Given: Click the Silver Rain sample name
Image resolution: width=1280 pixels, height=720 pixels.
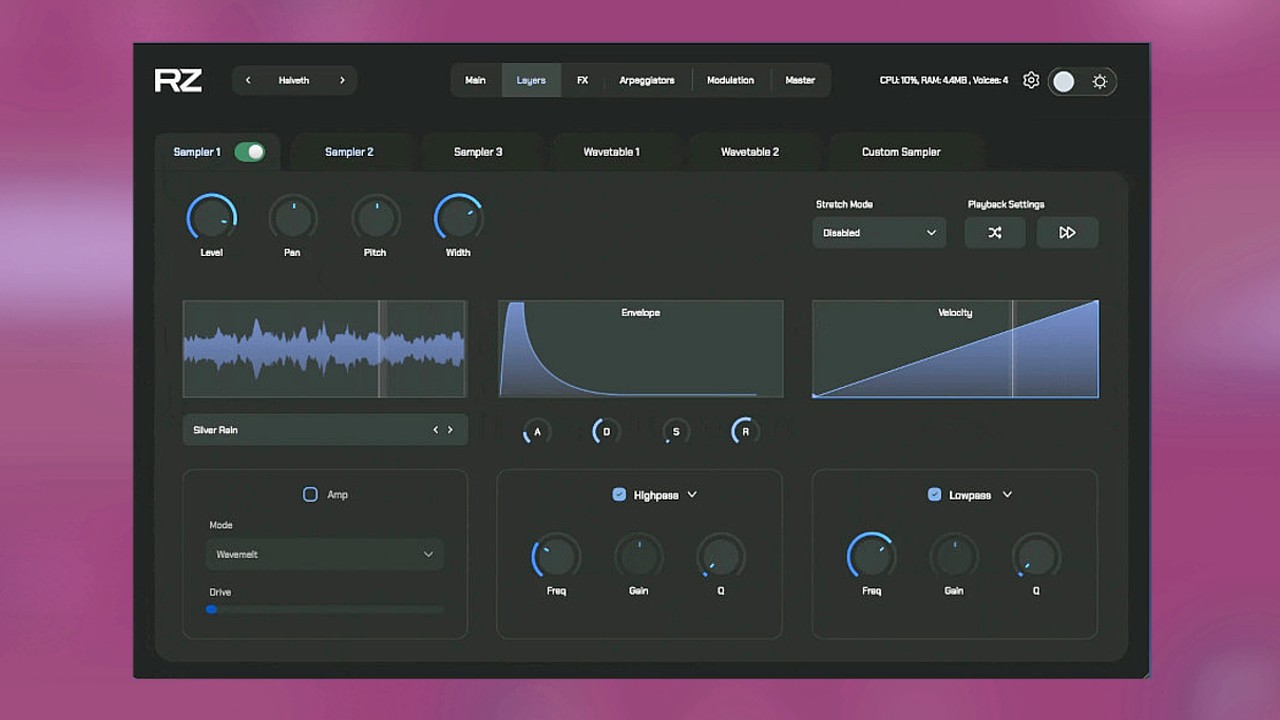Looking at the screenshot, I should 215,430.
